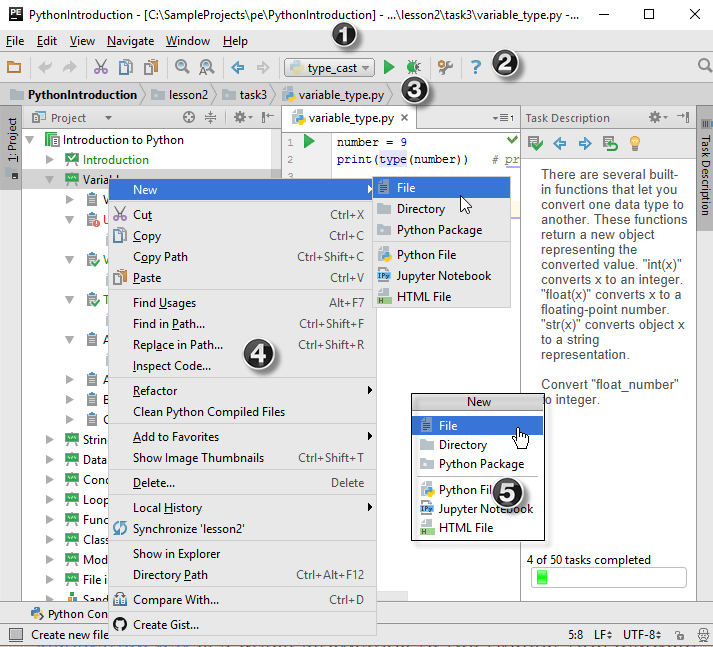713x647 pixels.
Task: Click the Redo arrow icon
Action: 69,68
